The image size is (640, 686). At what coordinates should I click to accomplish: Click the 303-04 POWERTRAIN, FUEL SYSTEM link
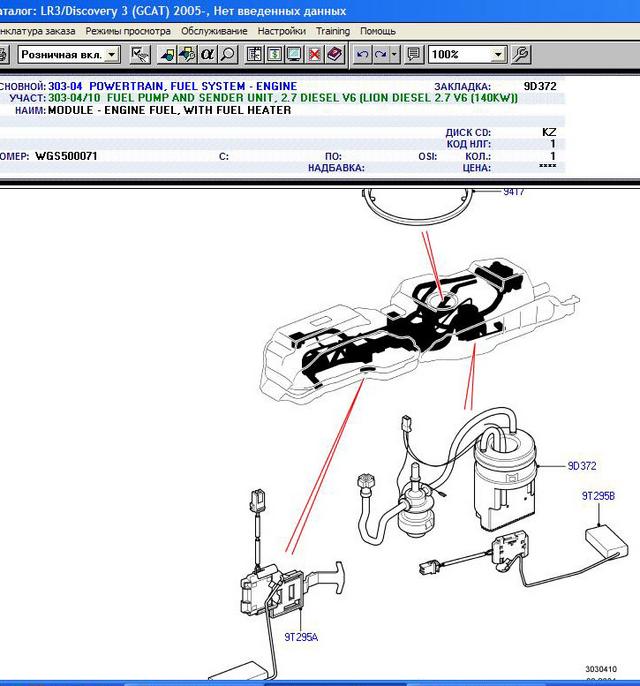tap(172, 86)
